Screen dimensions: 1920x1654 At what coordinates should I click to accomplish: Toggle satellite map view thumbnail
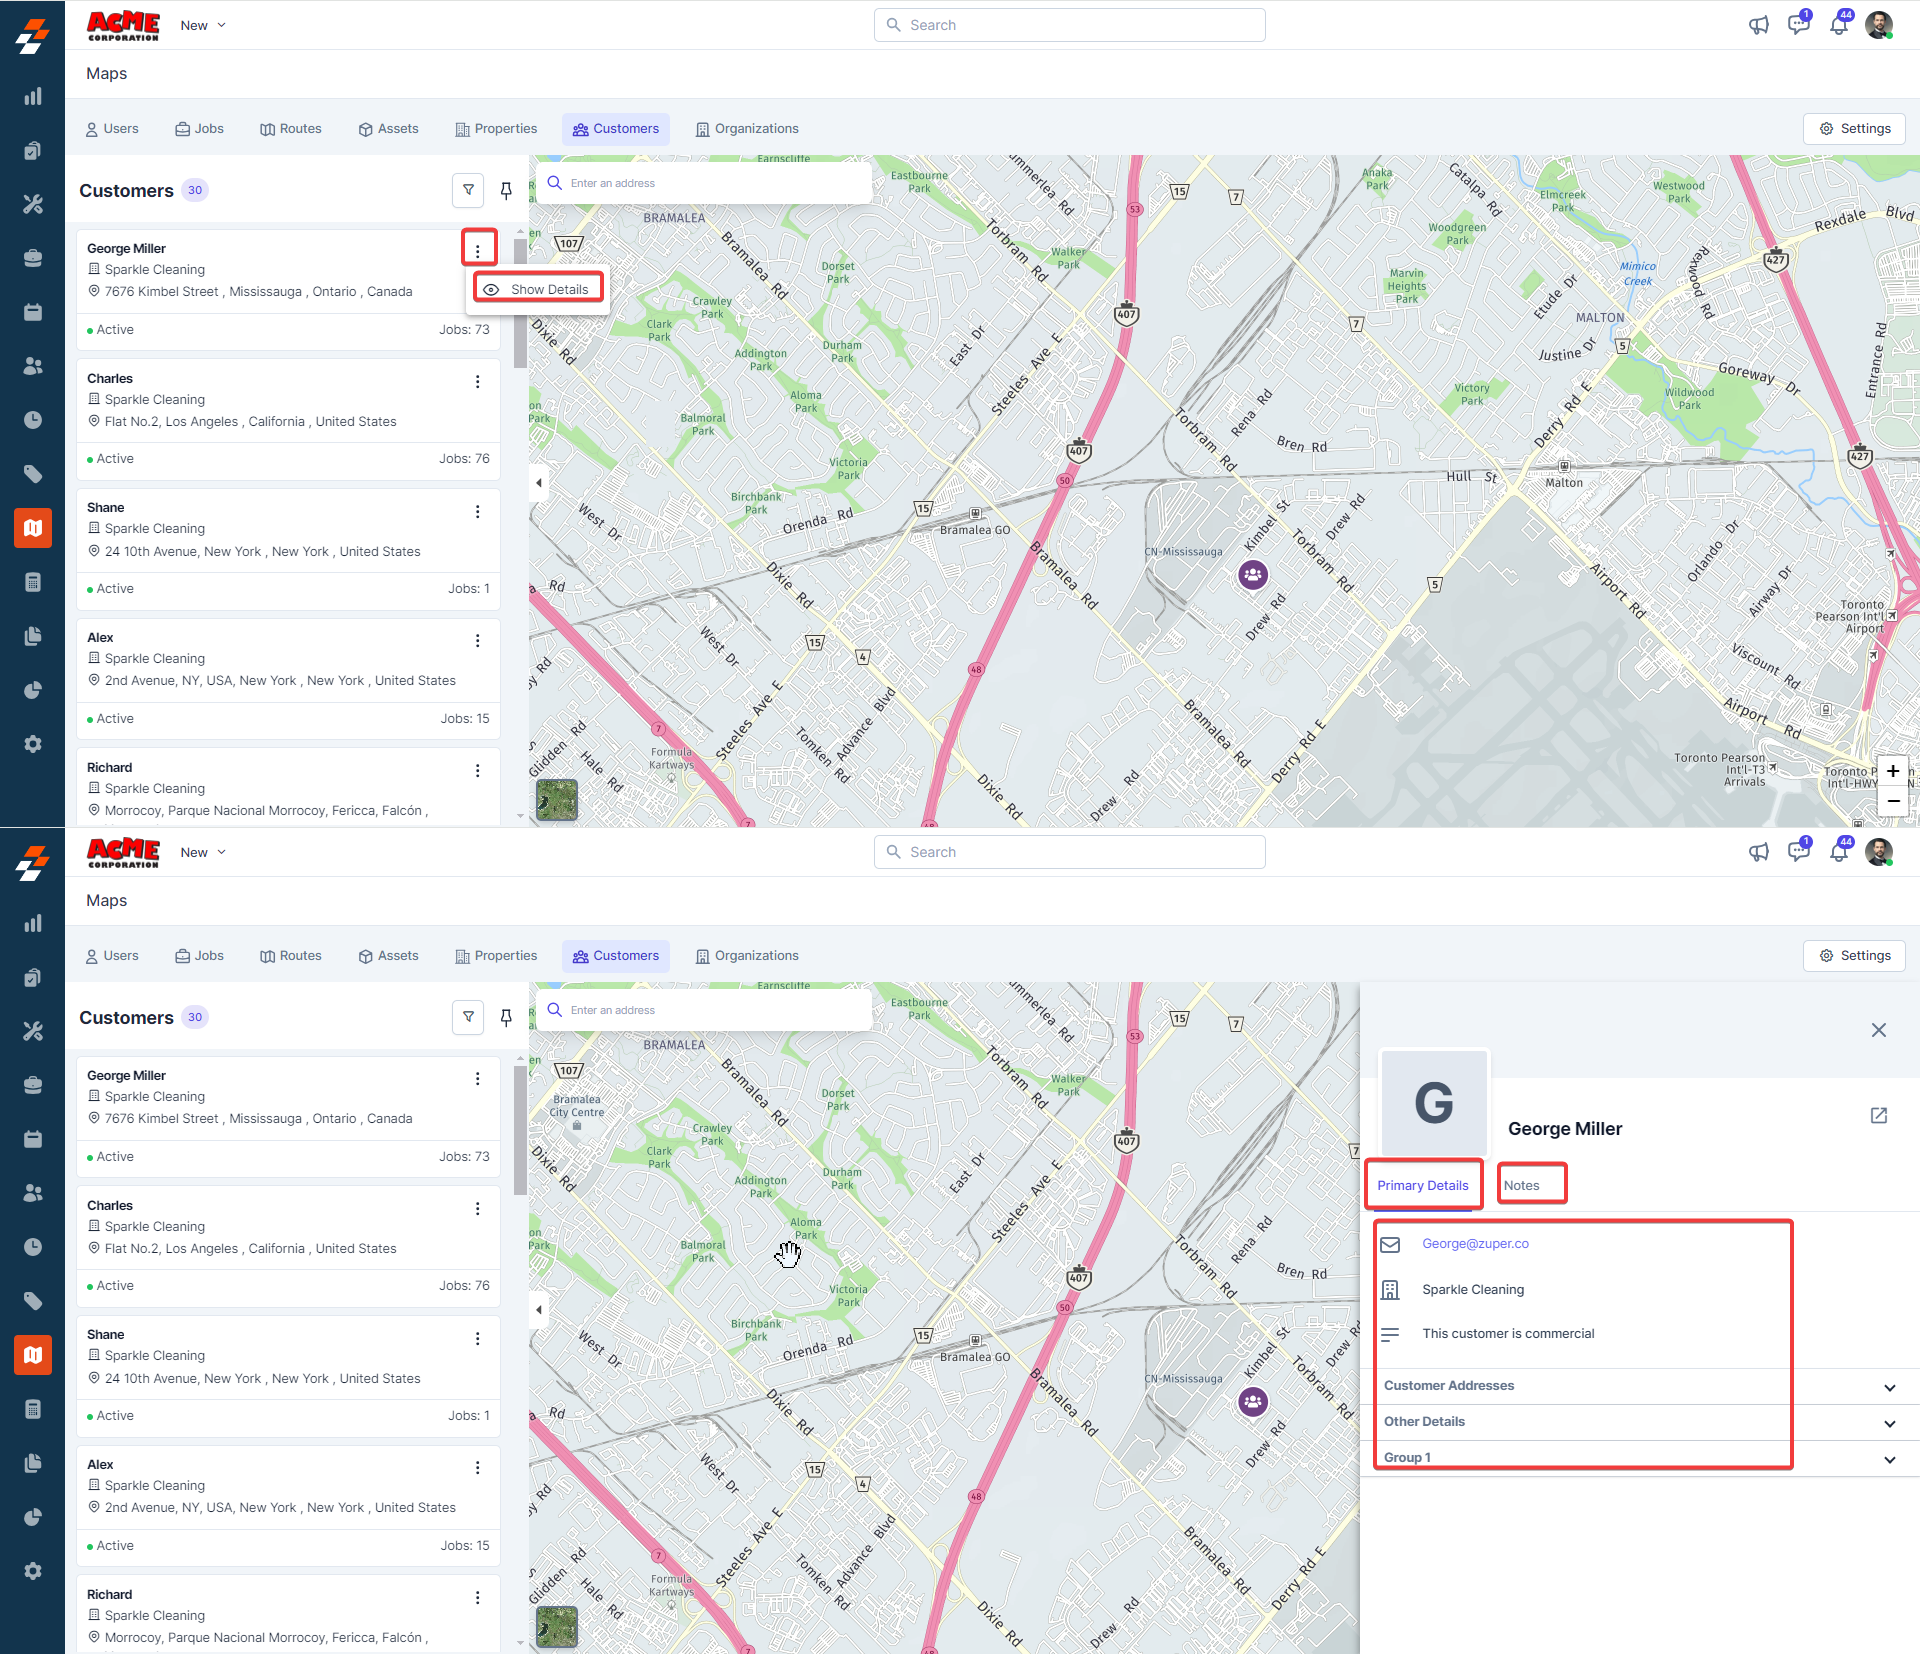click(557, 800)
